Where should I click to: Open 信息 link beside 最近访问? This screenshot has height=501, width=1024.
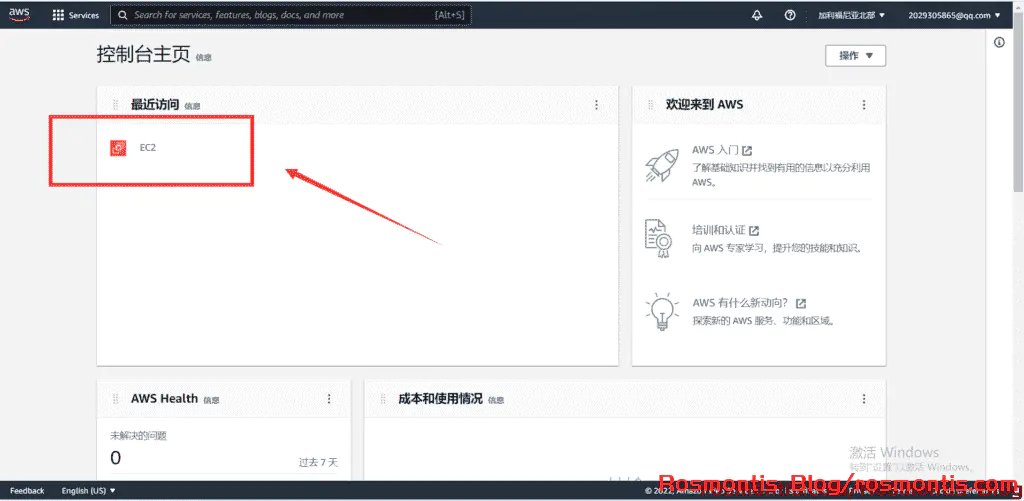[x=192, y=106]
